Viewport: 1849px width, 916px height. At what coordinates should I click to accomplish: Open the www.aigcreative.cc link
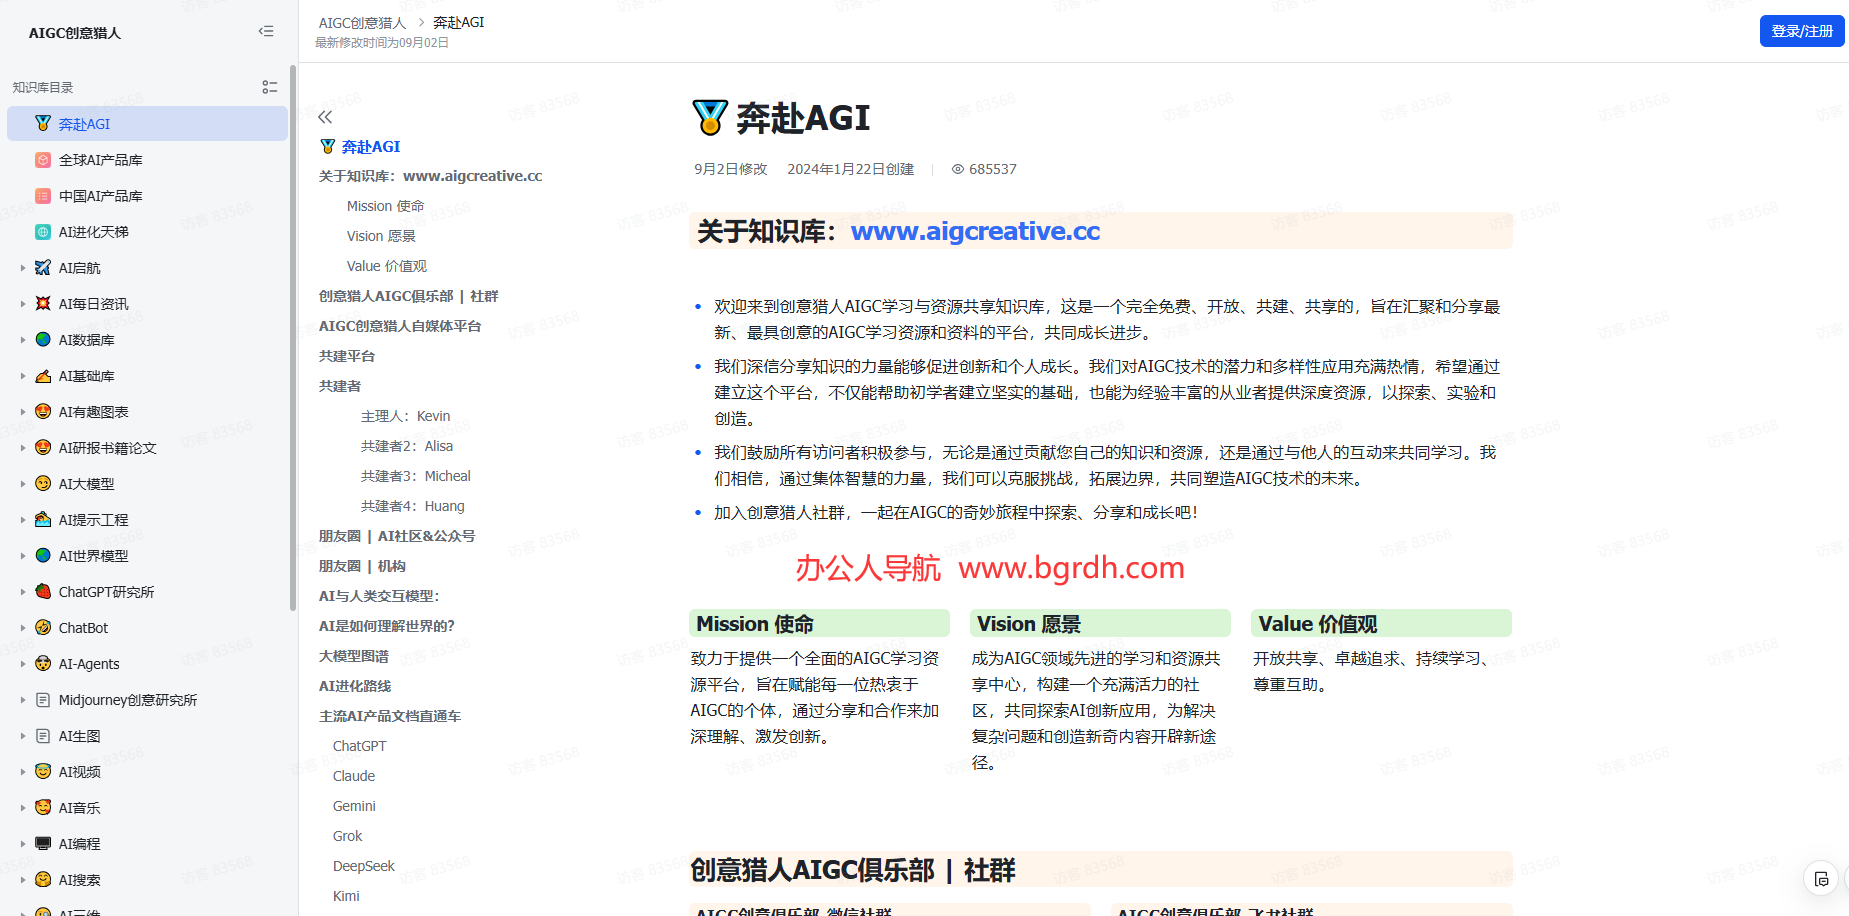point(975,231)
